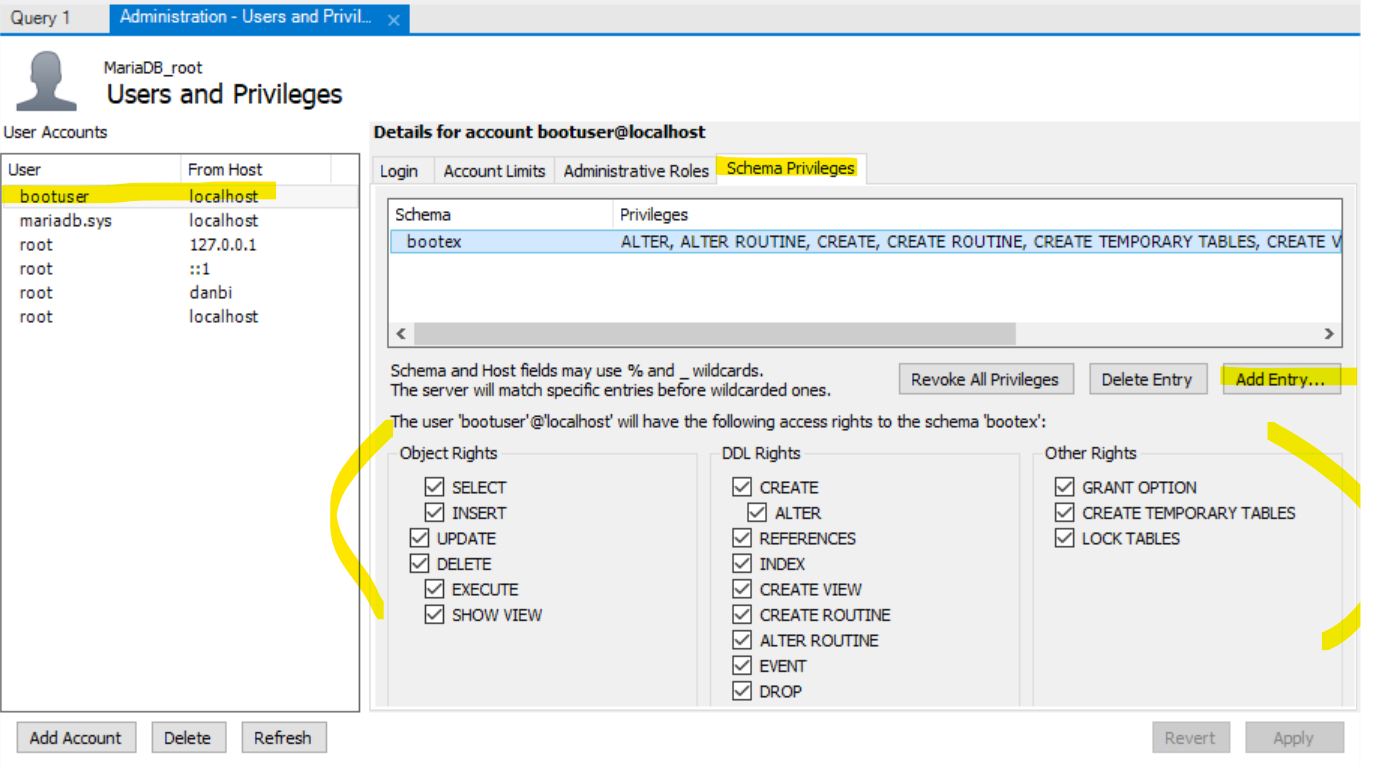Disable the EXECUTE privilege
Viewport: 1392px width, 766px height.
(434, 589)
